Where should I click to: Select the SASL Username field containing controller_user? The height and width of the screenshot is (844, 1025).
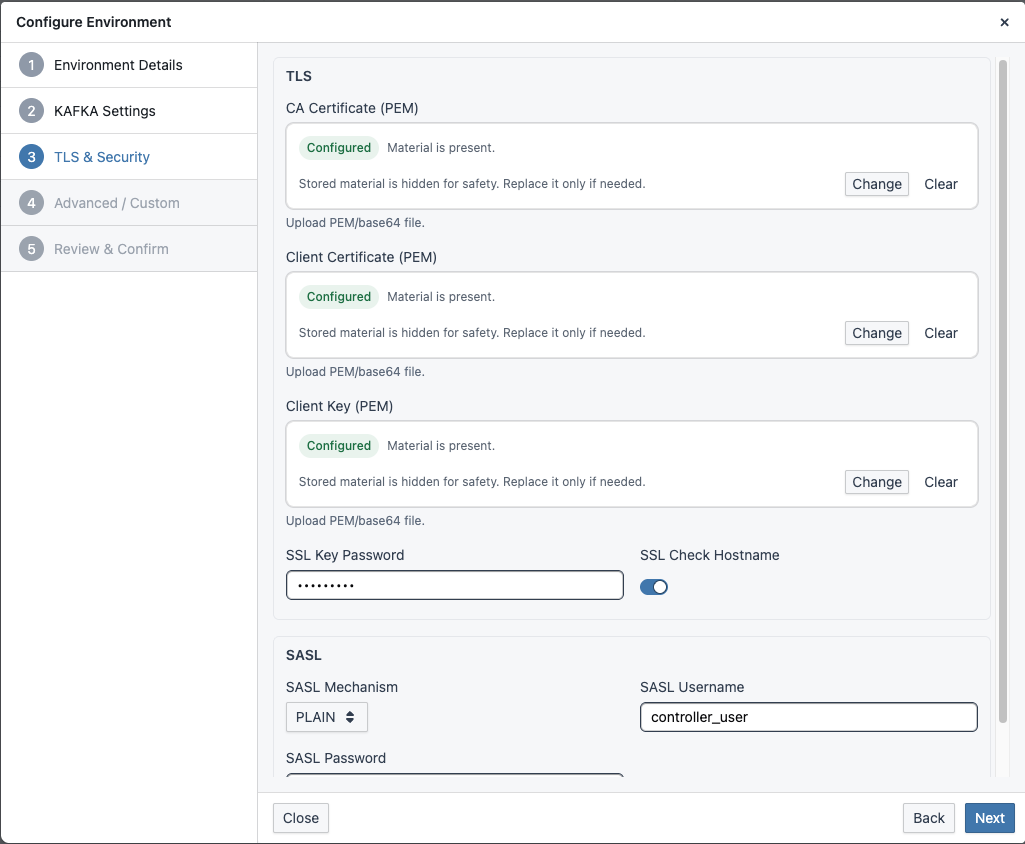coord(808,717)
